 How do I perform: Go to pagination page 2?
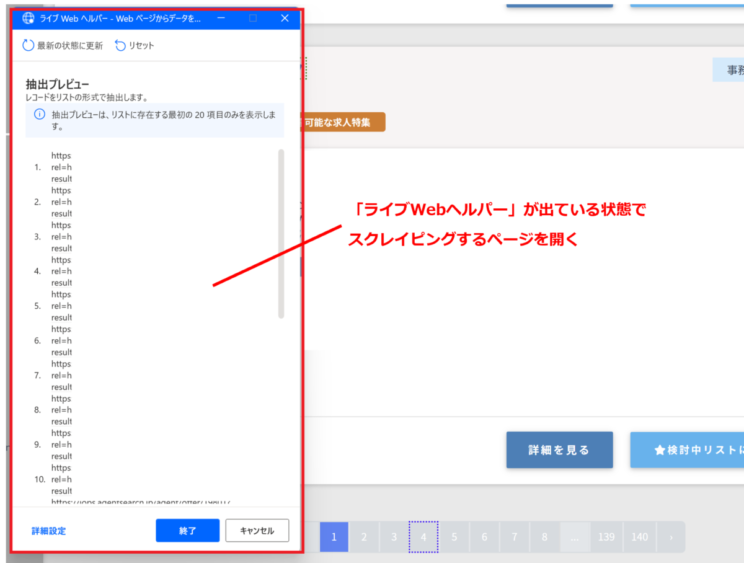coord(364,537)
